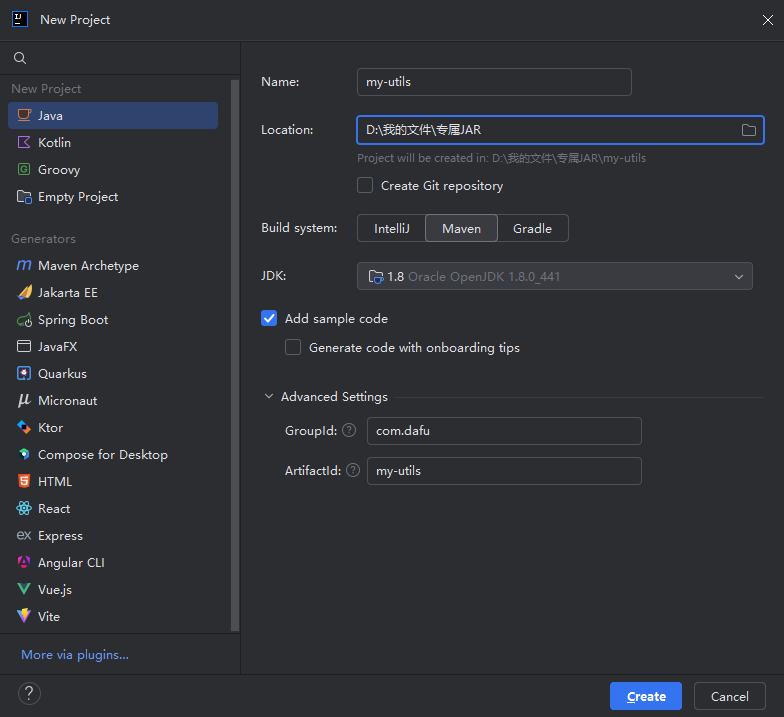Open More via plugins link

[75, 655]
